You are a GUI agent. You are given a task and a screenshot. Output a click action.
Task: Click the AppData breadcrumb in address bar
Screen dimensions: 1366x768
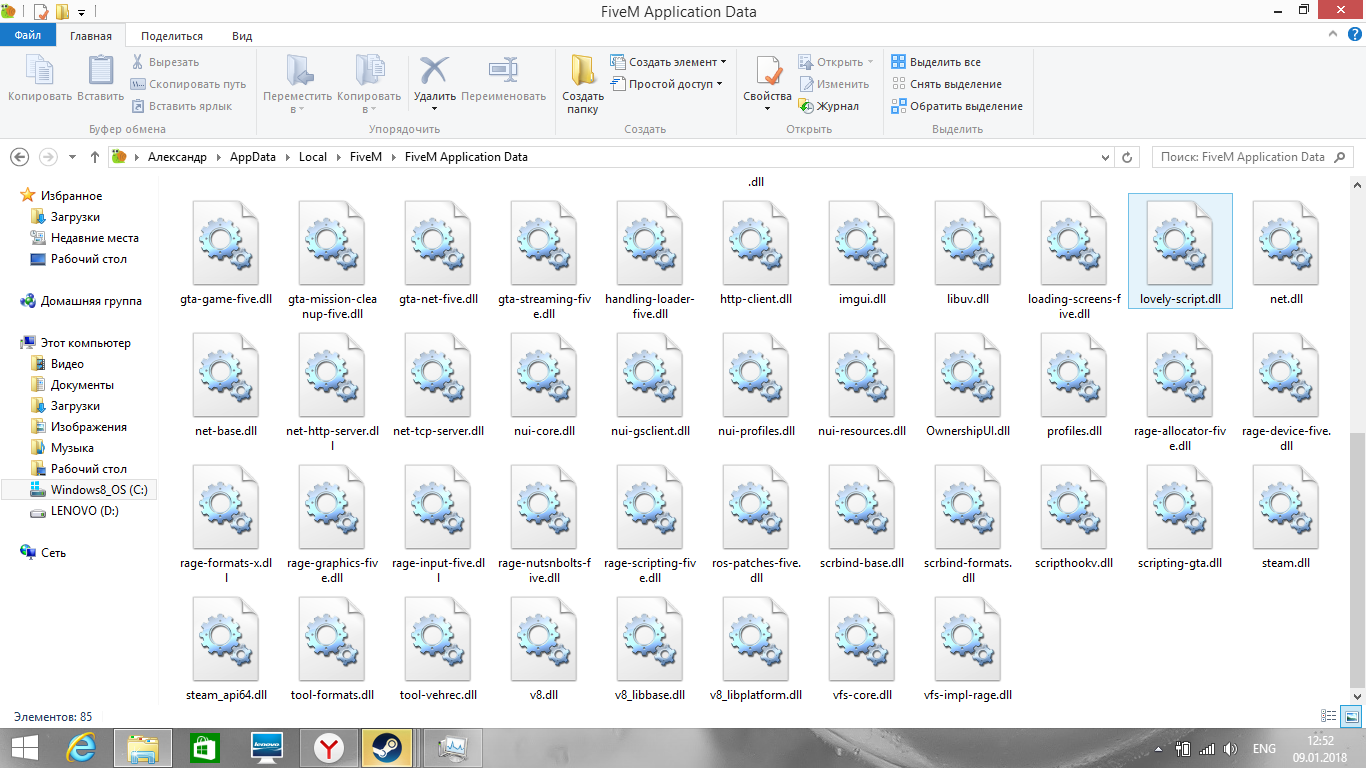[252, 157]
